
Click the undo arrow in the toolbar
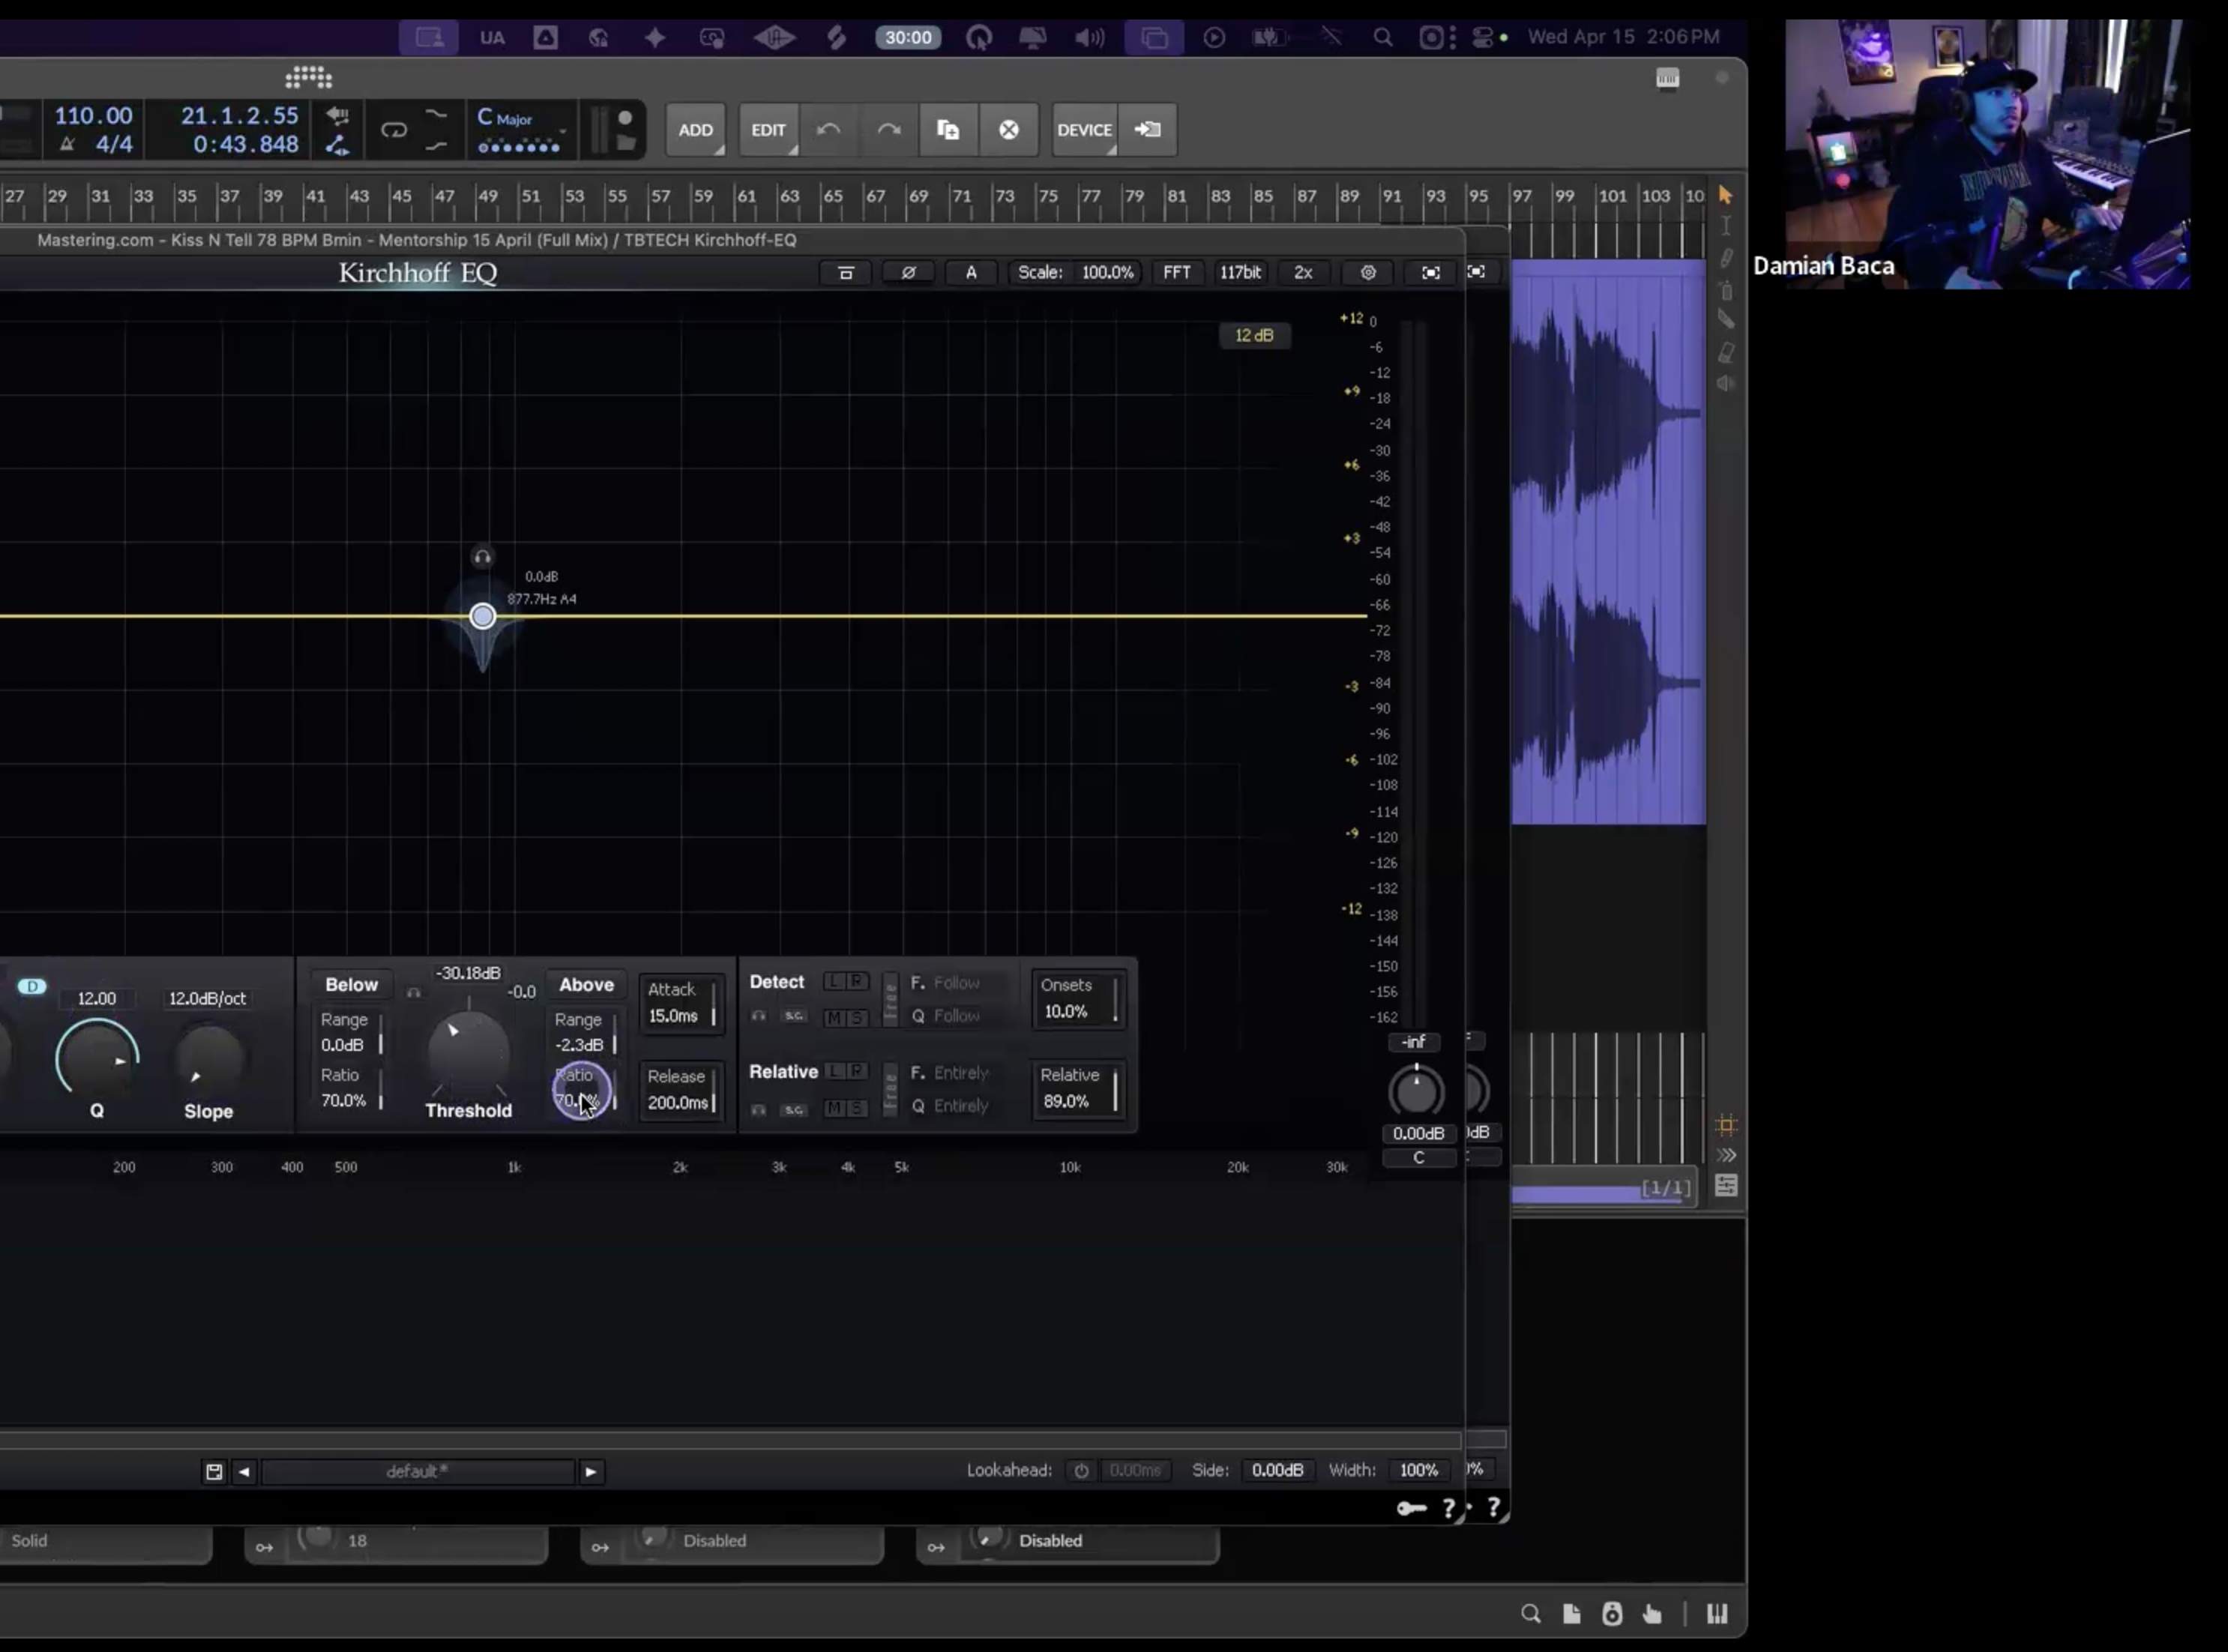click(x=828, y=129)
